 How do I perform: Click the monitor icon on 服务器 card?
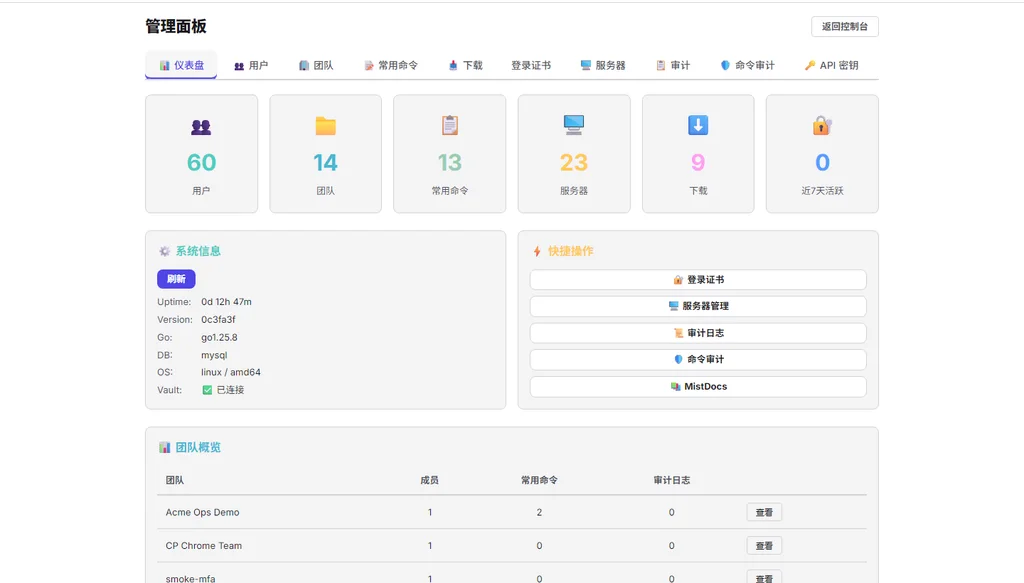[574, 124]
